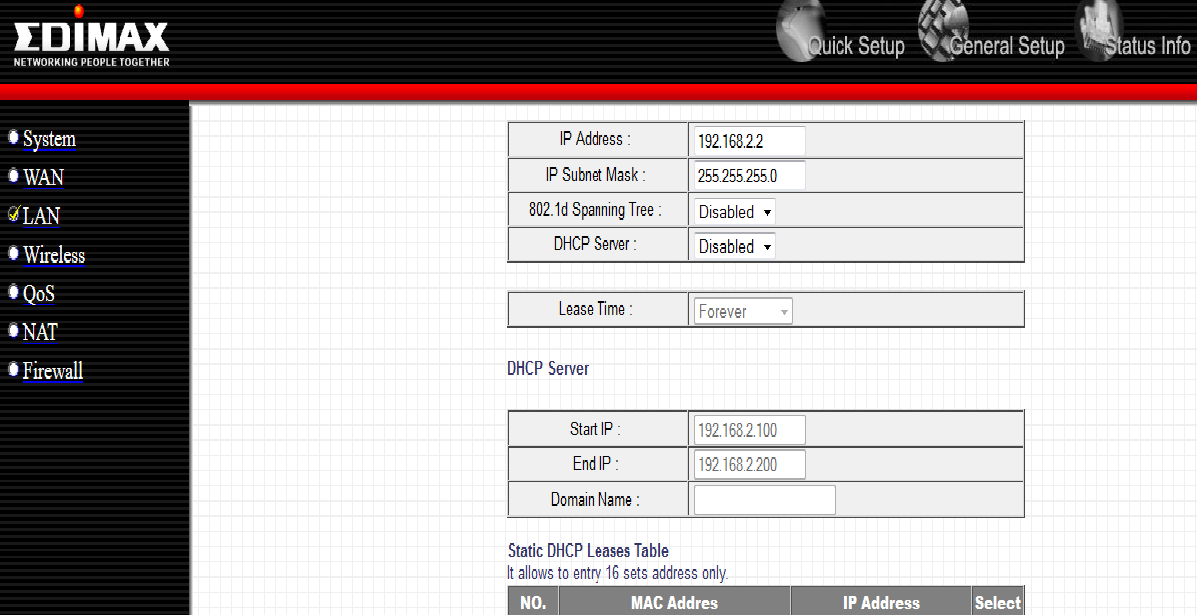
Task: Click the General Setup text label
Action: (1007, 46)
